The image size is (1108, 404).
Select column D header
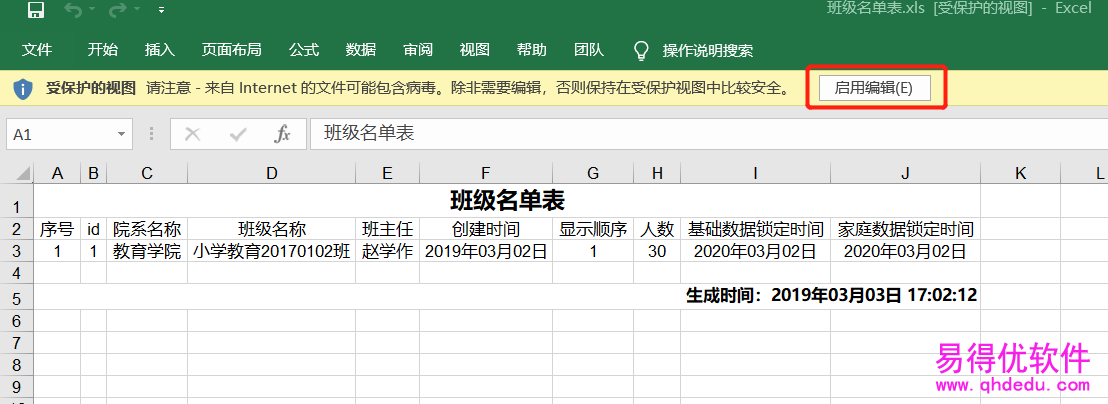[x=271, y=173]
